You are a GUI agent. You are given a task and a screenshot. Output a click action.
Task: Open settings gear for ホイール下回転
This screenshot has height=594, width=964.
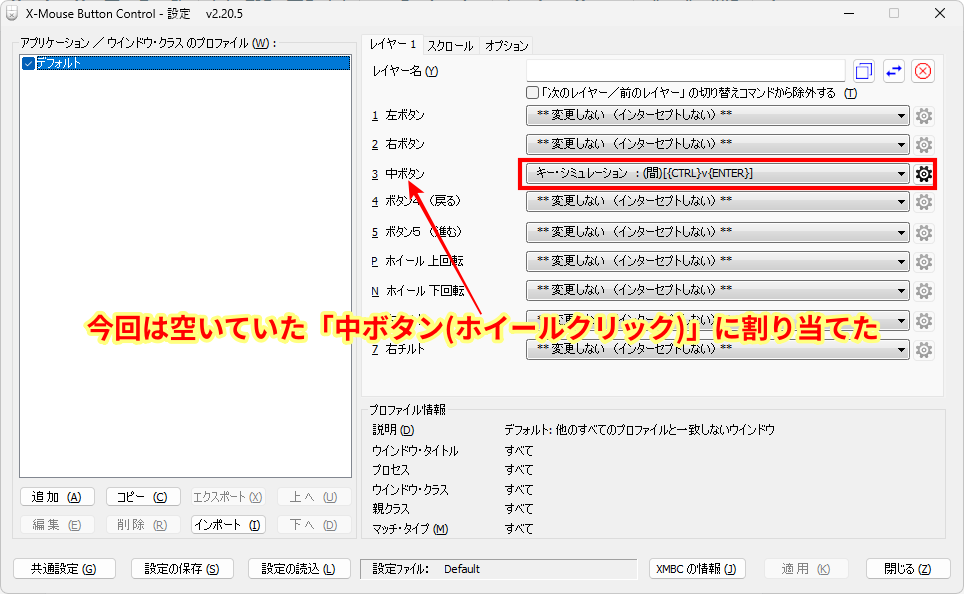click(922, 290)
